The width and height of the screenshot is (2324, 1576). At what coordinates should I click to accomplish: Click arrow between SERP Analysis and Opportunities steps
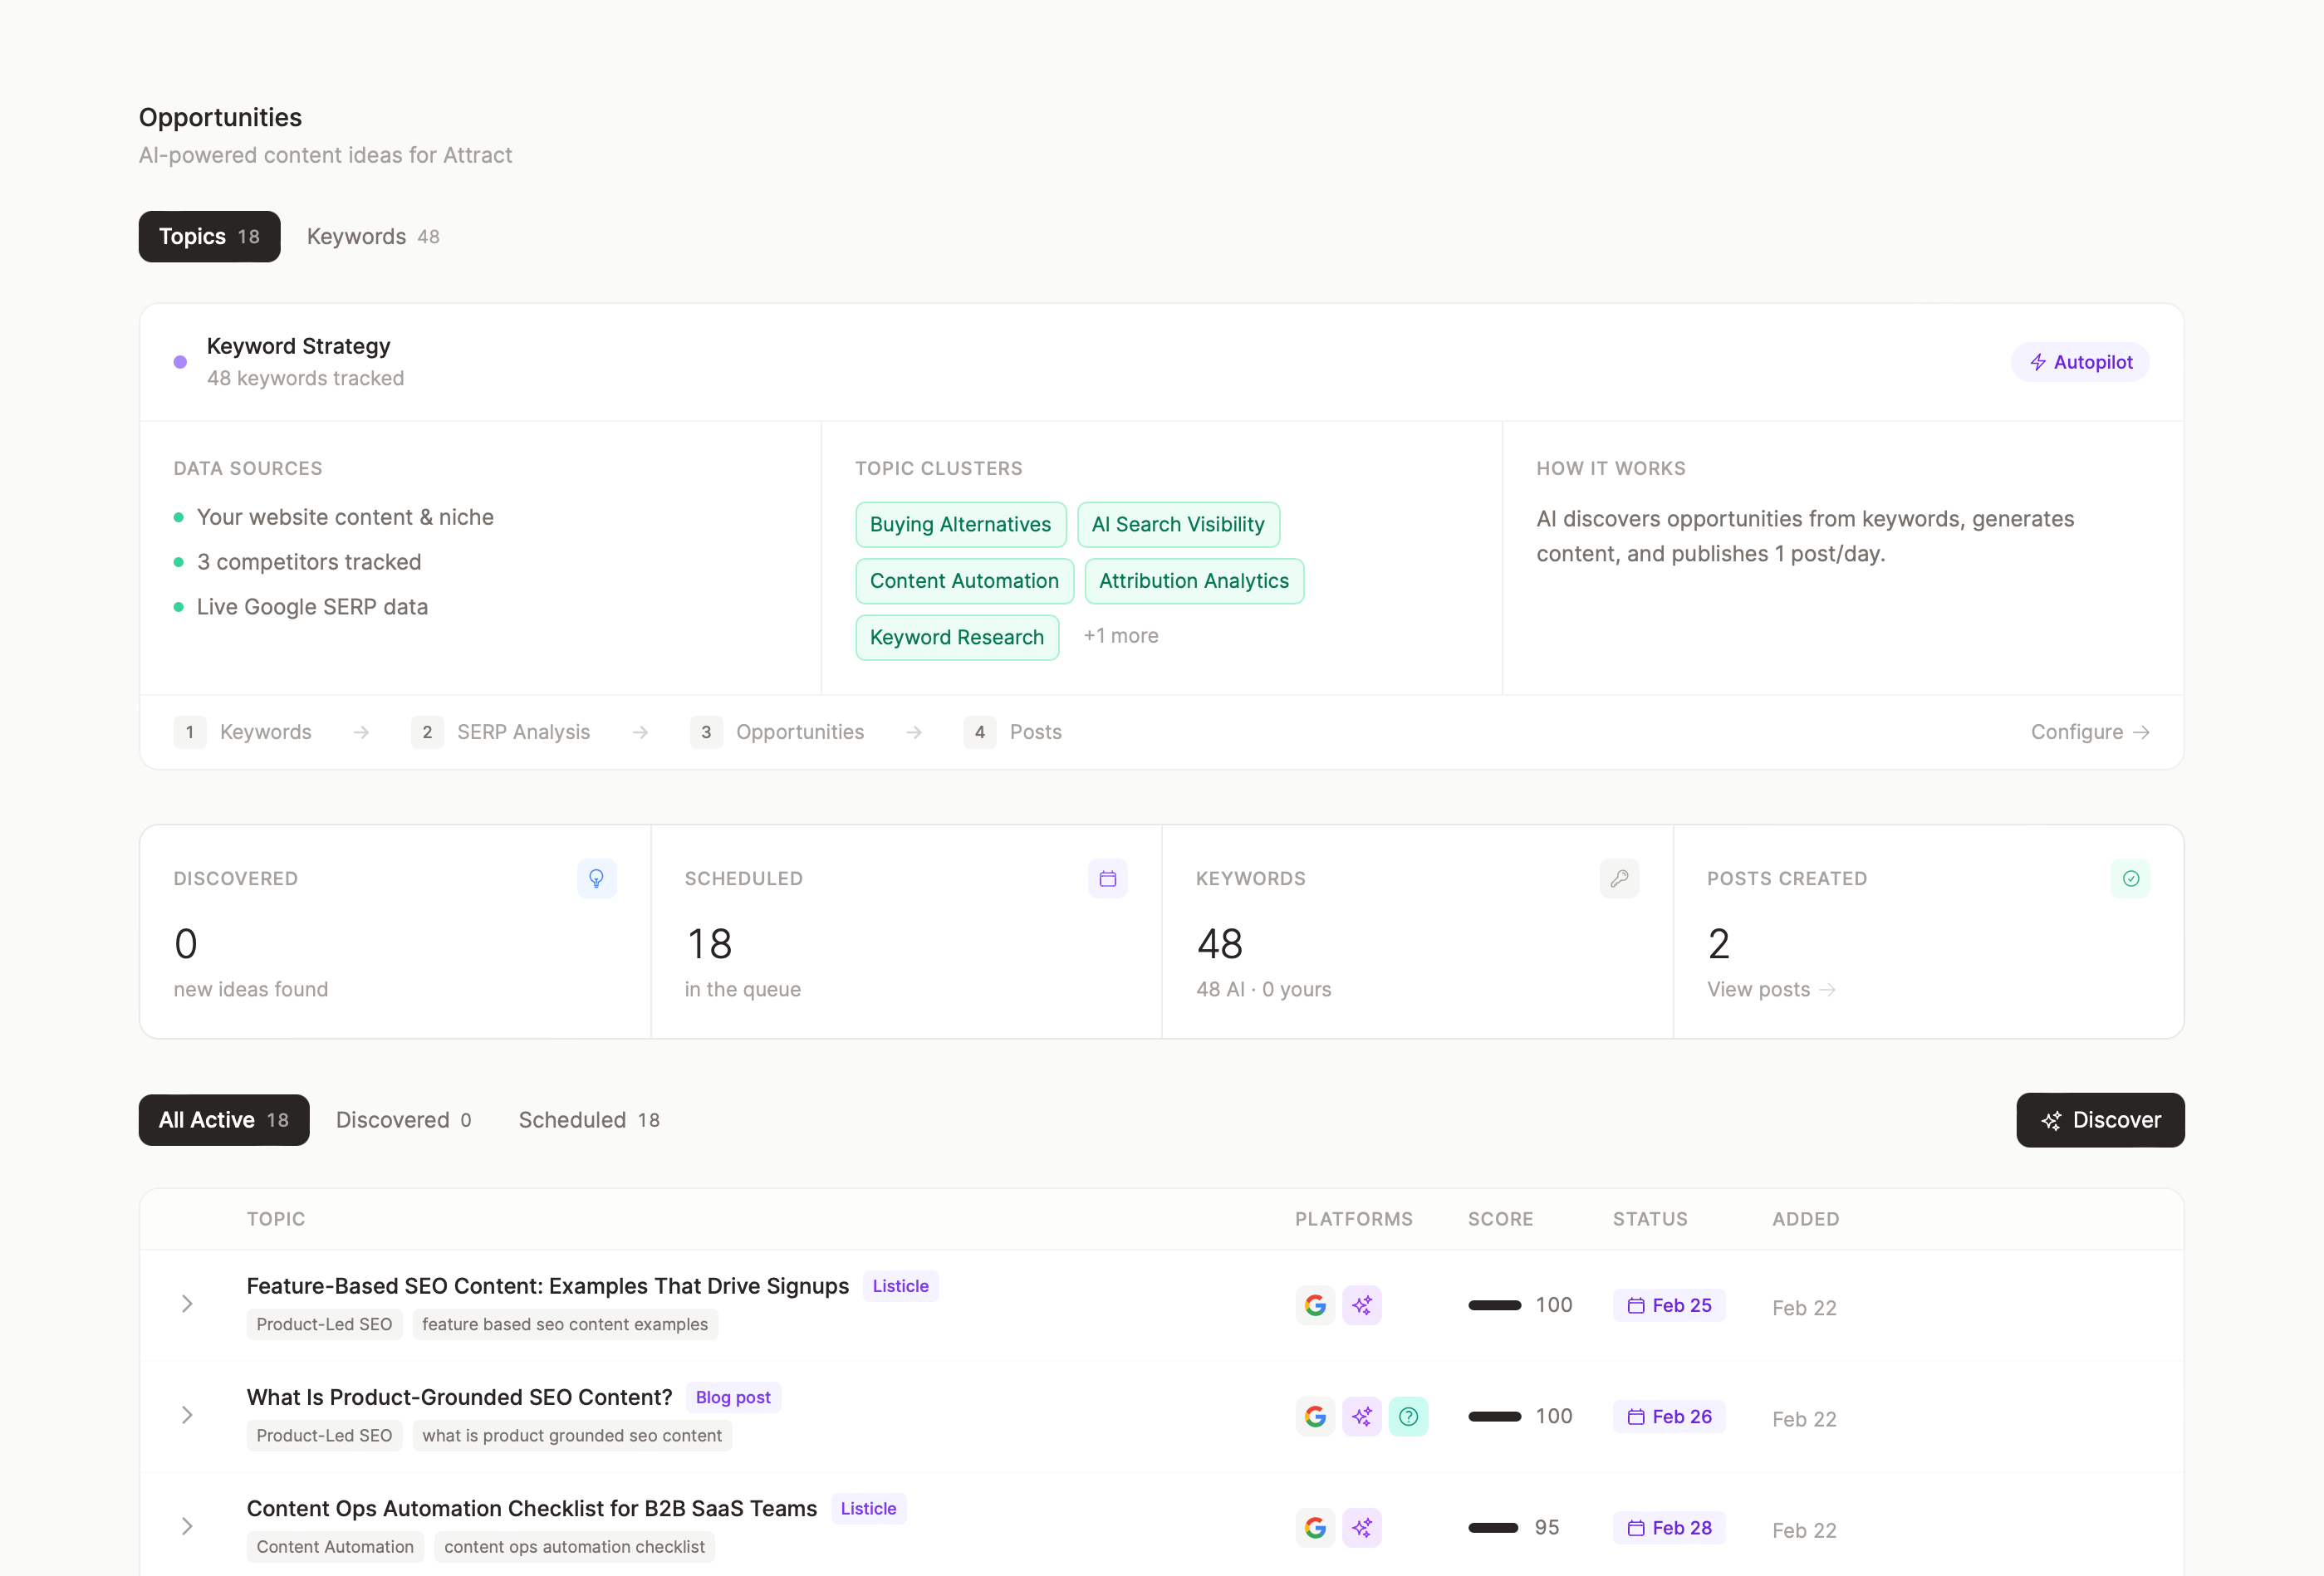[640, 733]
